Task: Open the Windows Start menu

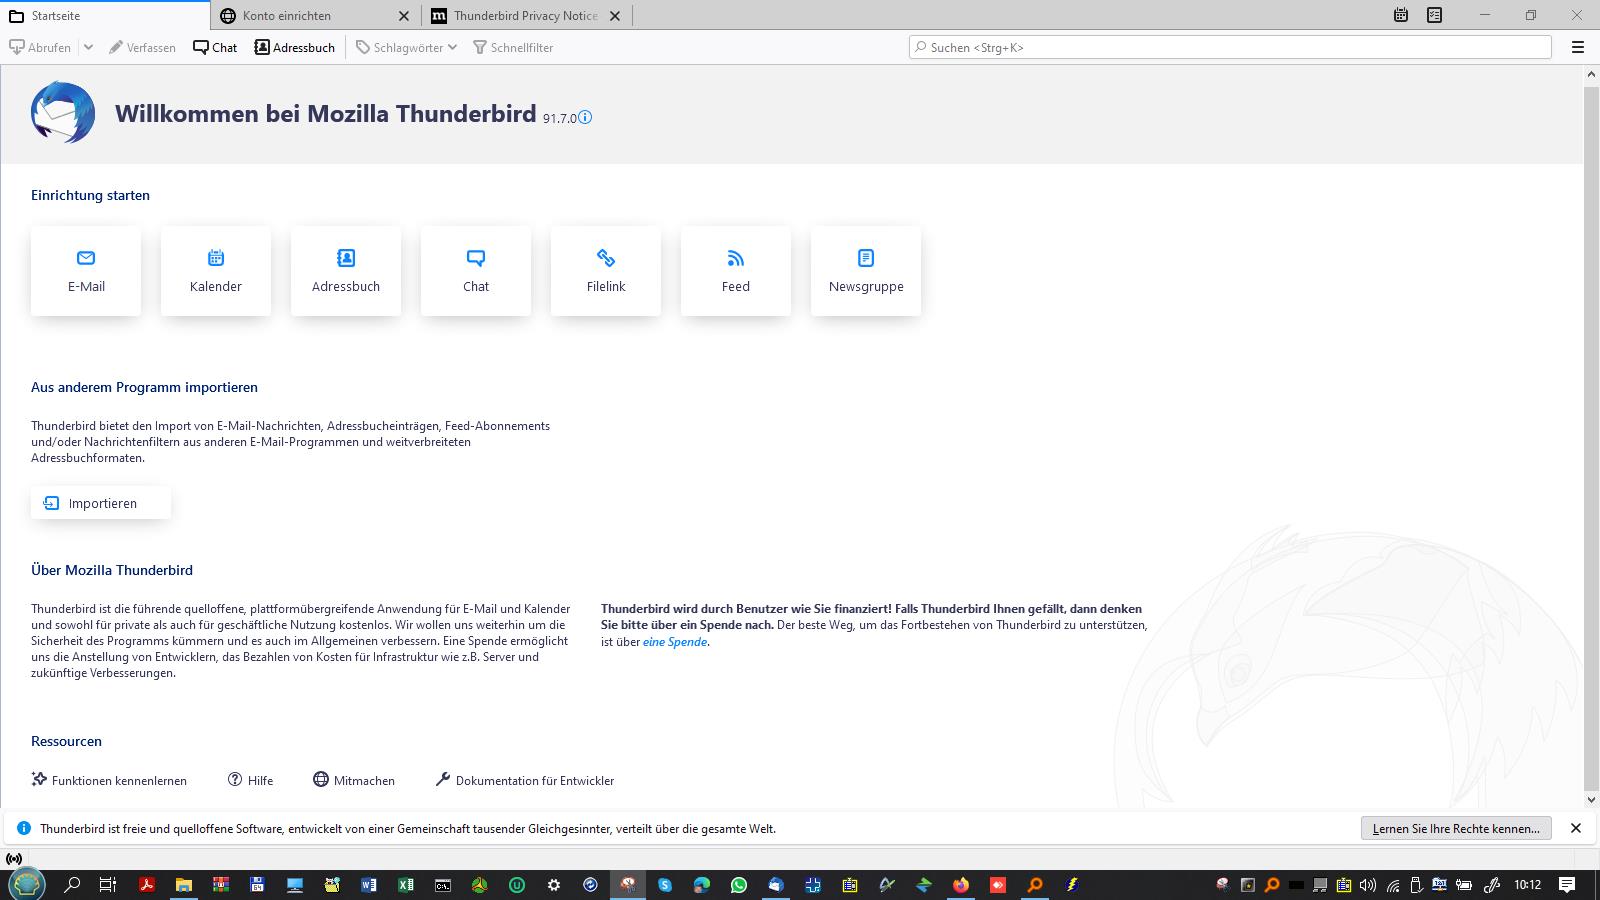Action: pos(26,885)
